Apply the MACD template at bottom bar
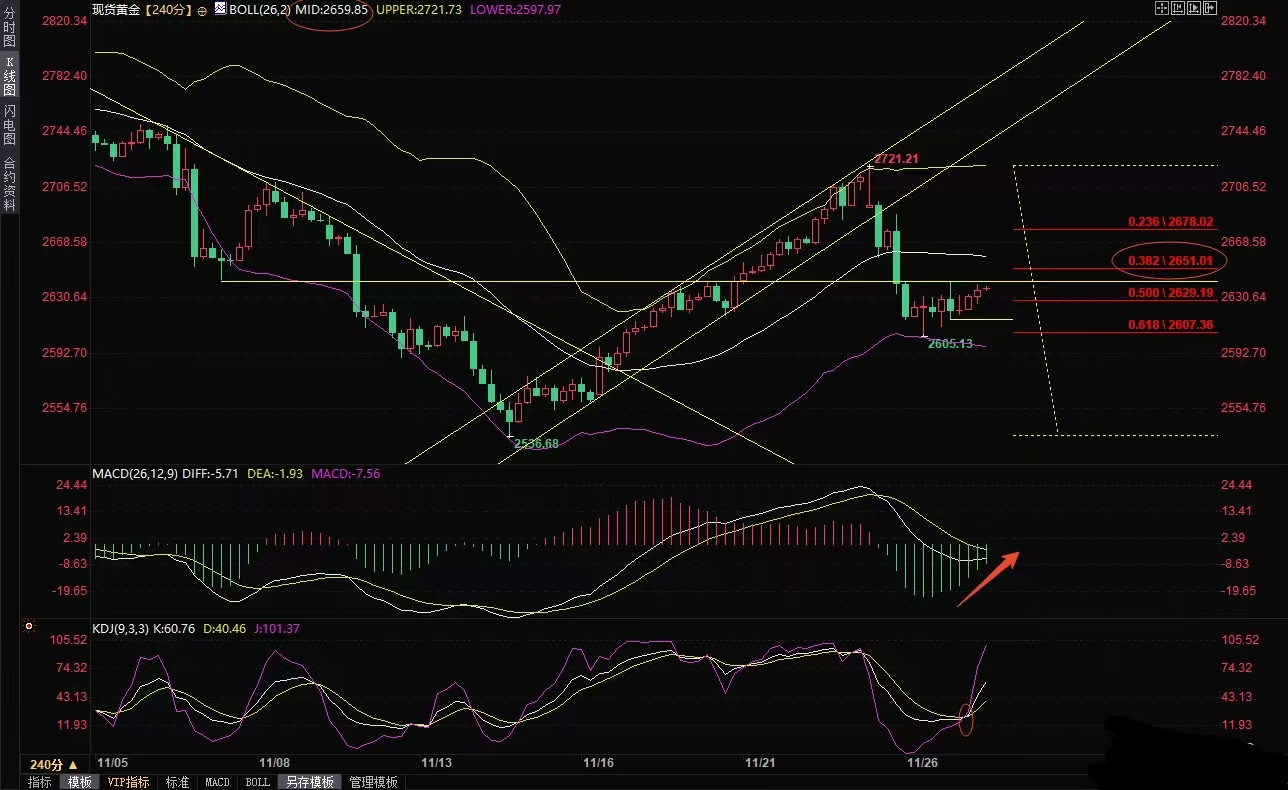 coord(217,782)
